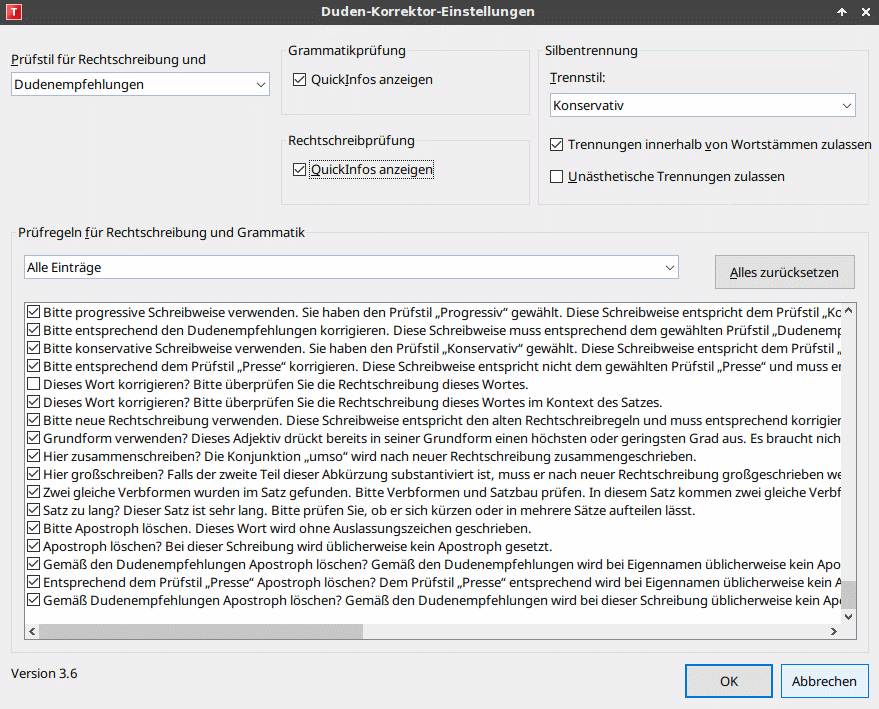The width and height of the screenshot is (879, 709).
Task: Click the vertical scrollbar thumb of rules list
Action: click(848, 595)
